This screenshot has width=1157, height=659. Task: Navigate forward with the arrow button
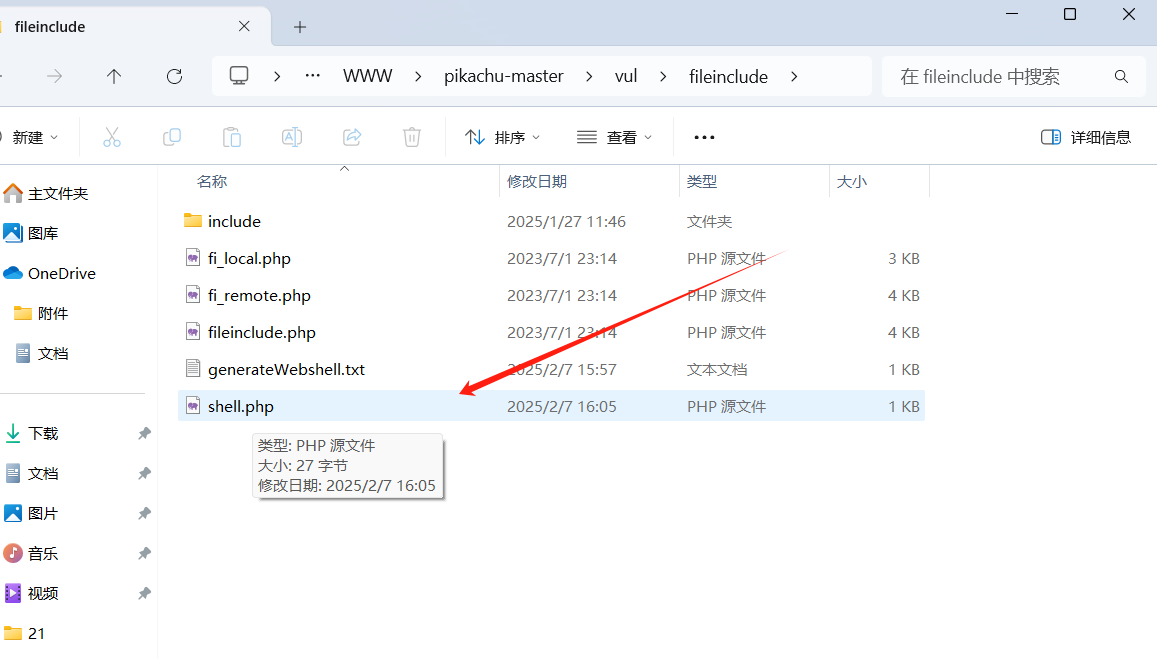(x=55, y=76)
